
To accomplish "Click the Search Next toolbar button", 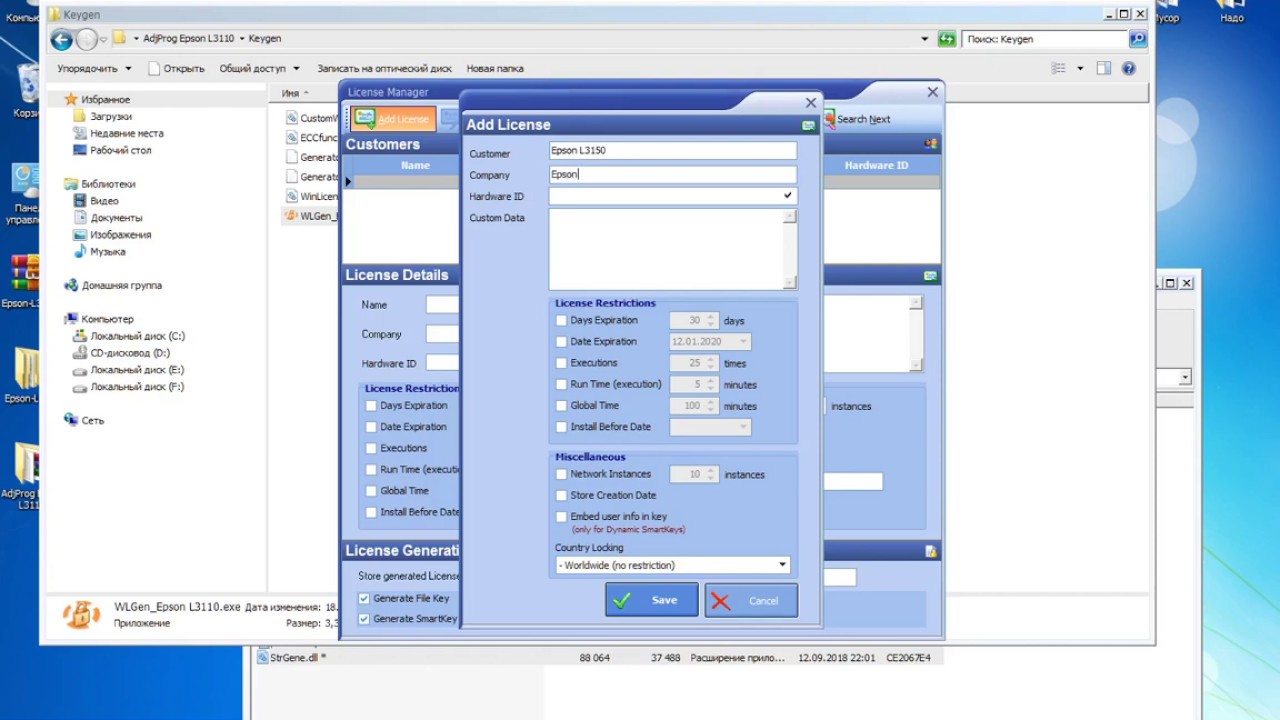I will click(856, 119).
